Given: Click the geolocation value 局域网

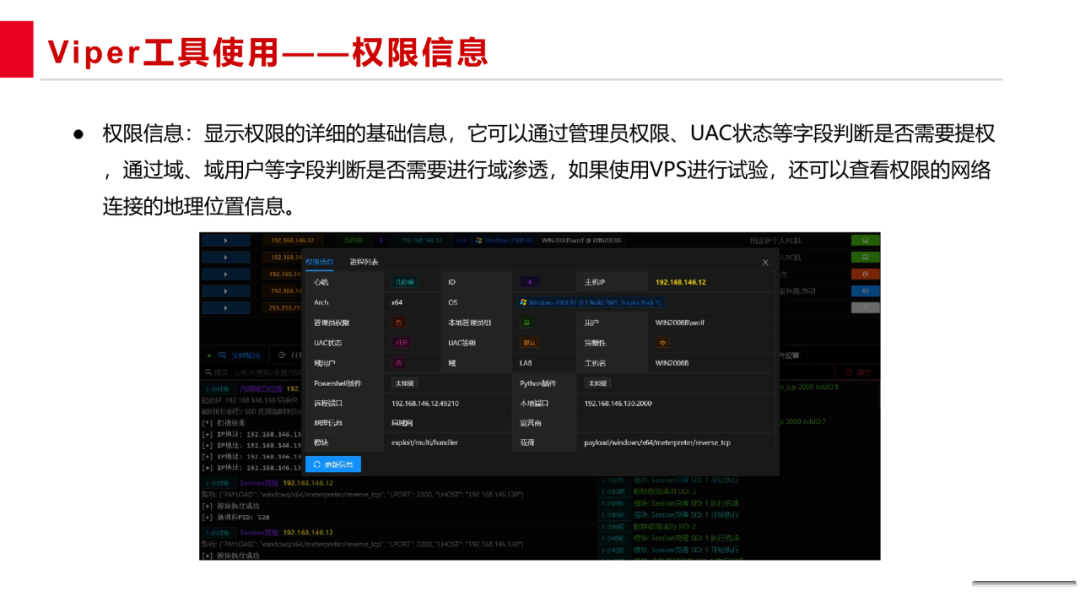Looking at the screenshot, I should point(402,423).
